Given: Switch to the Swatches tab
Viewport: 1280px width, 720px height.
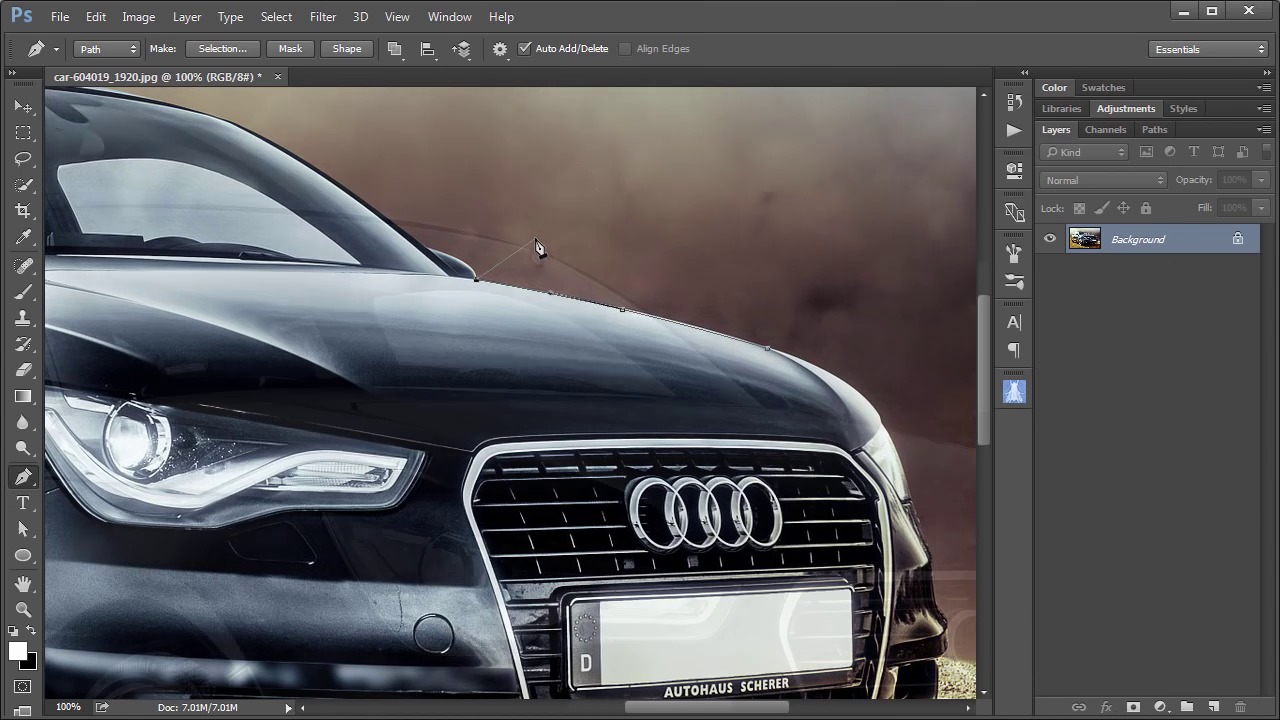Looking at the screenshot, I should (x=1103, y=88).
